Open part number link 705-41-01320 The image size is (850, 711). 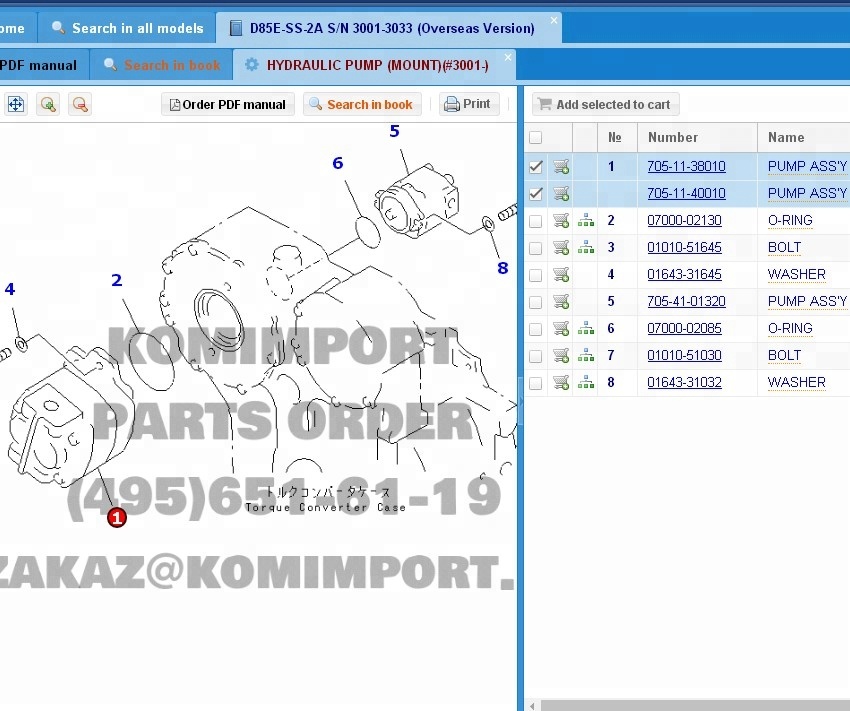coord(686,301)
